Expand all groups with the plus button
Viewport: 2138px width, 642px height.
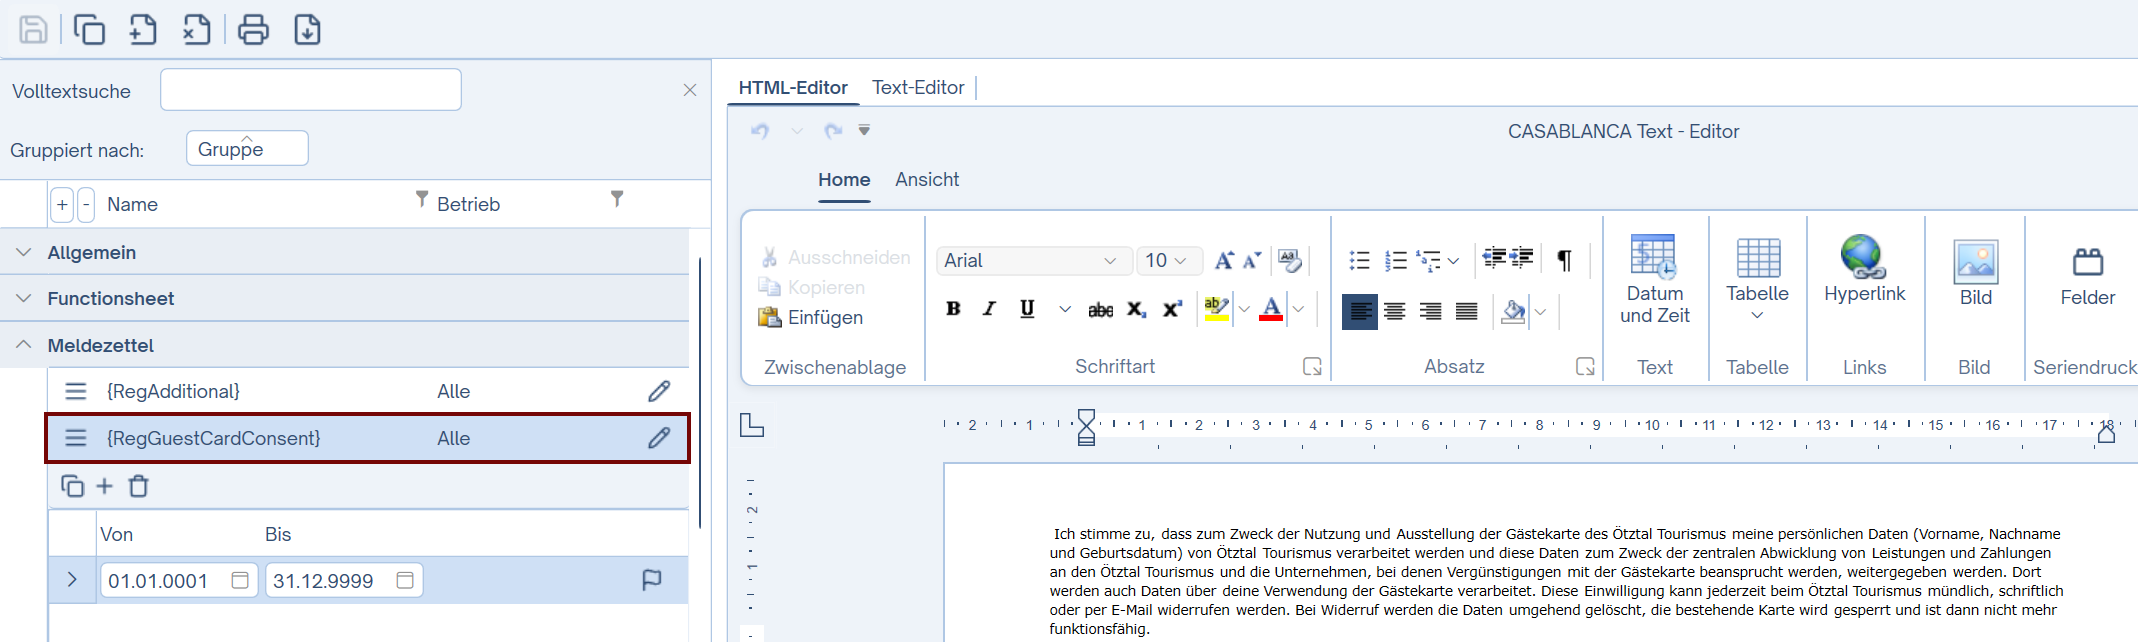pyautogui.click(x=62, y=204)
